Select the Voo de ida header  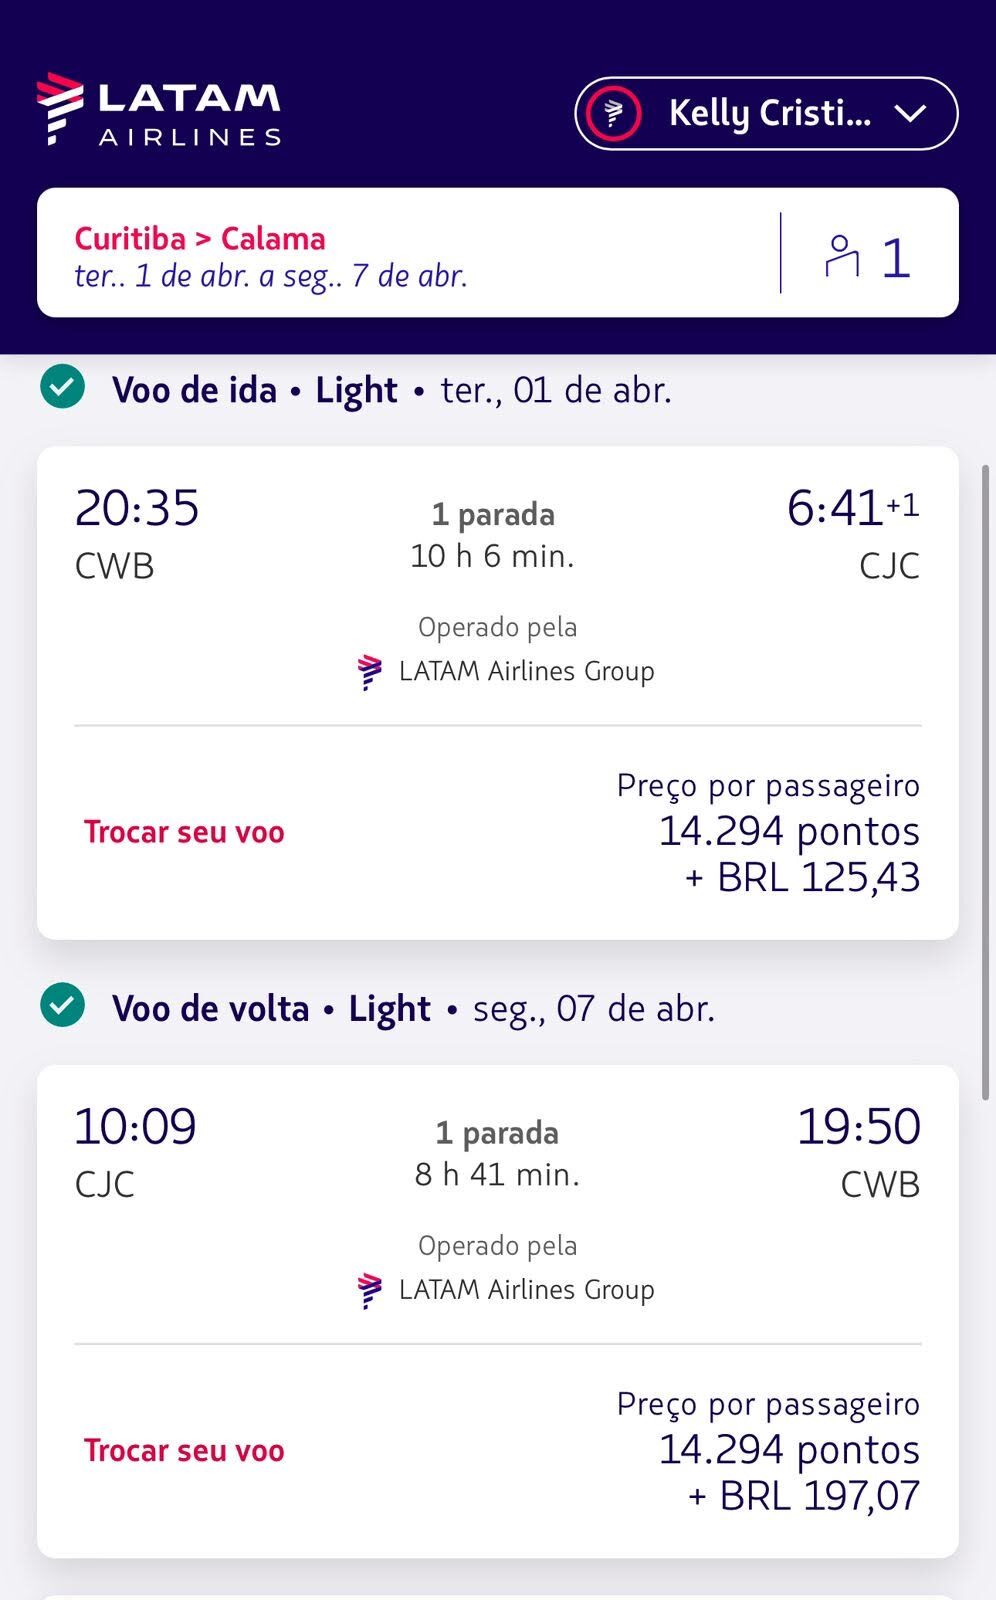point(194,390)
